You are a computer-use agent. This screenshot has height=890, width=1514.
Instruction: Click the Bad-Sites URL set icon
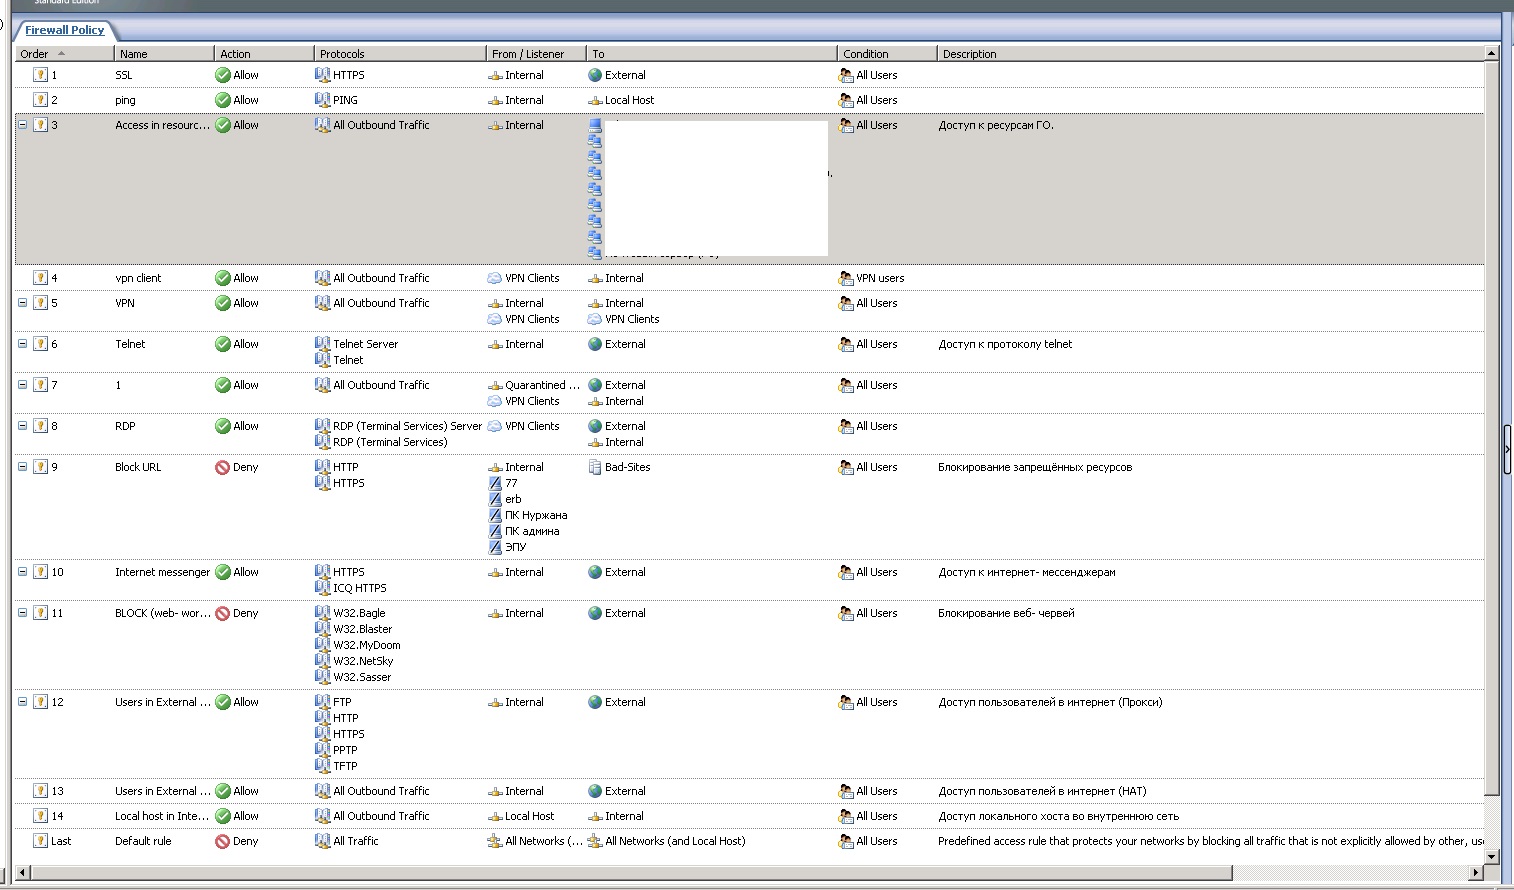point(595,467)
